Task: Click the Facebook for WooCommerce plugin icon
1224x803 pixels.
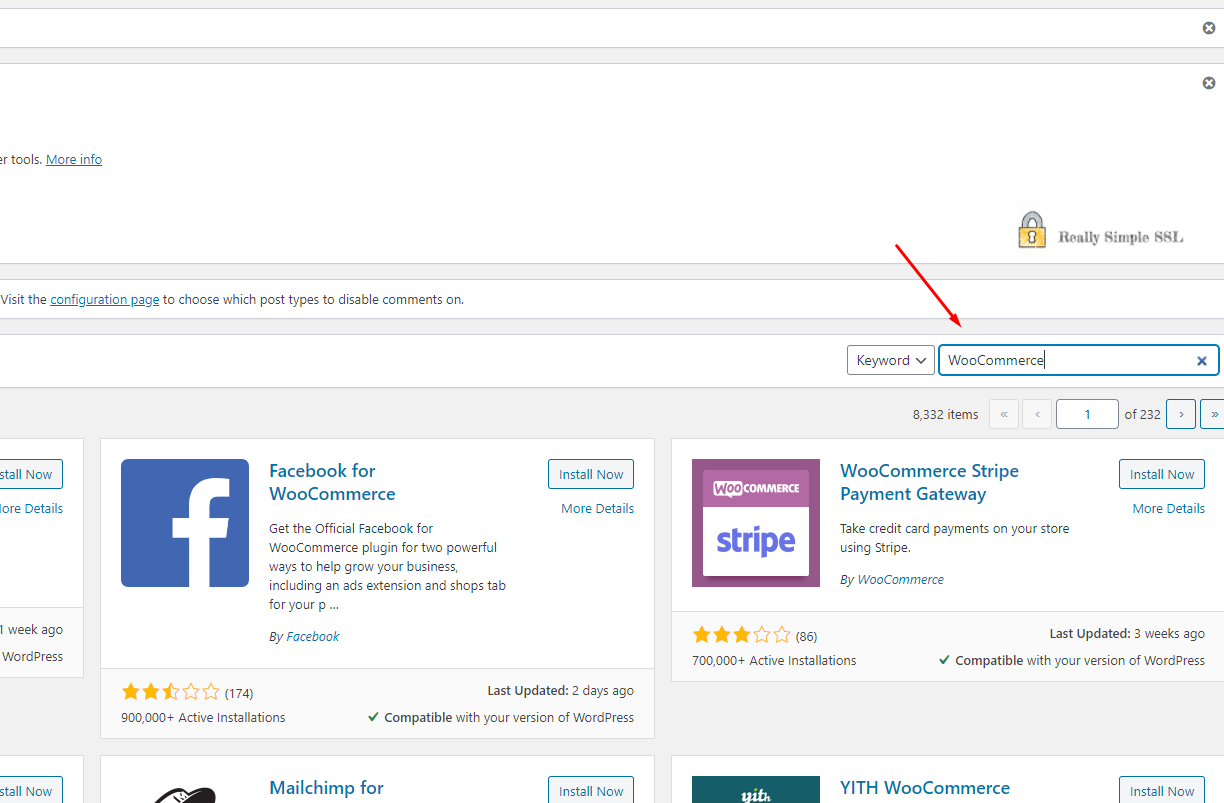Action: (x=185, y=523)
